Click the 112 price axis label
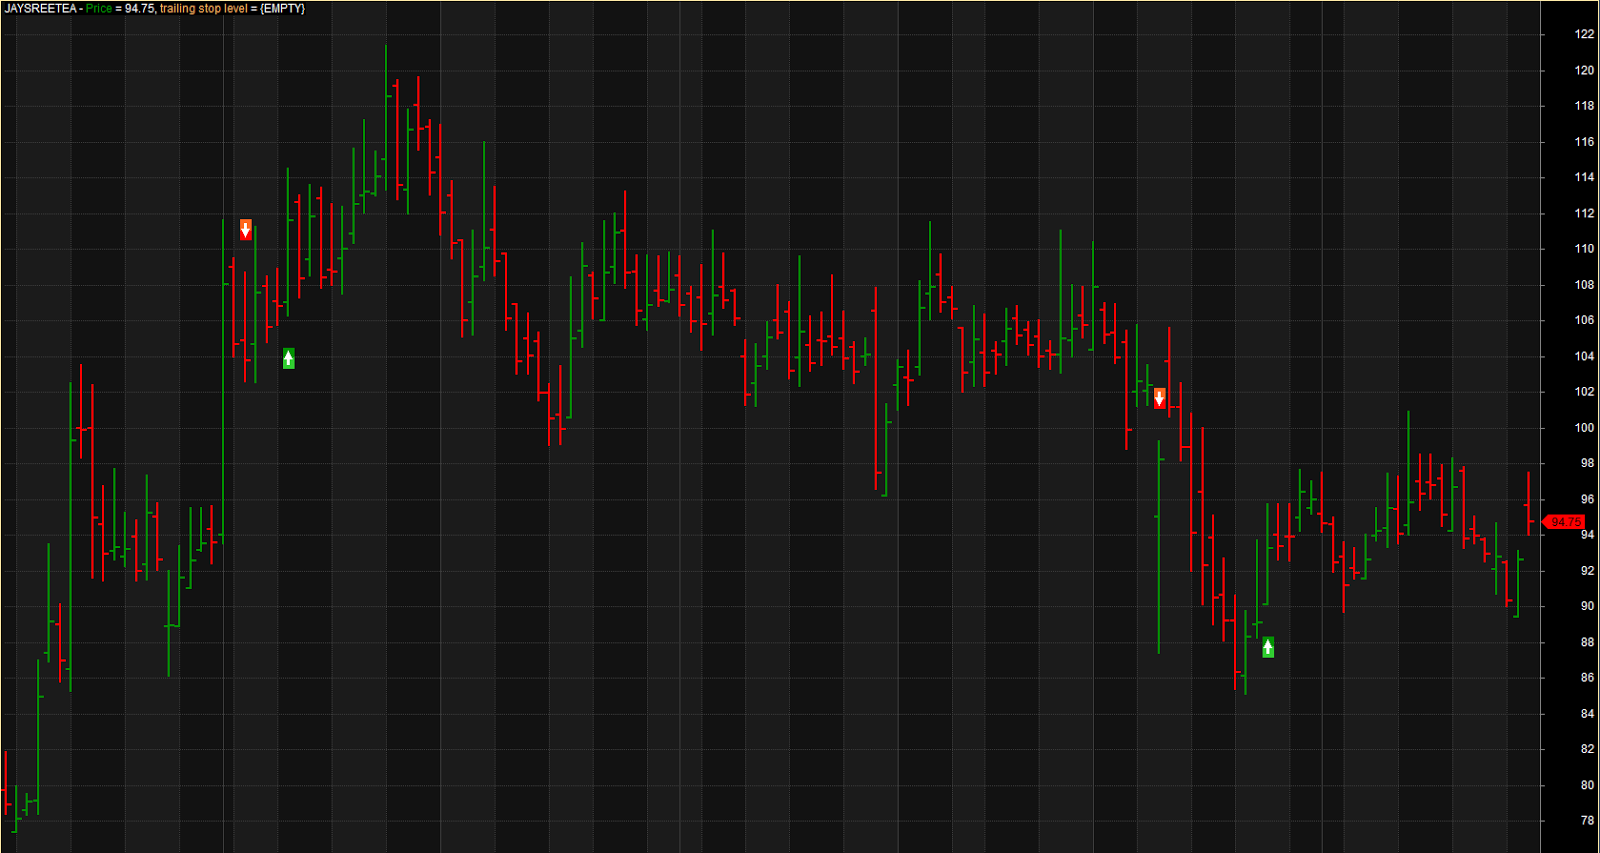The width and height of the screenshot is (1600, 853). click(x=1584, y=213)
